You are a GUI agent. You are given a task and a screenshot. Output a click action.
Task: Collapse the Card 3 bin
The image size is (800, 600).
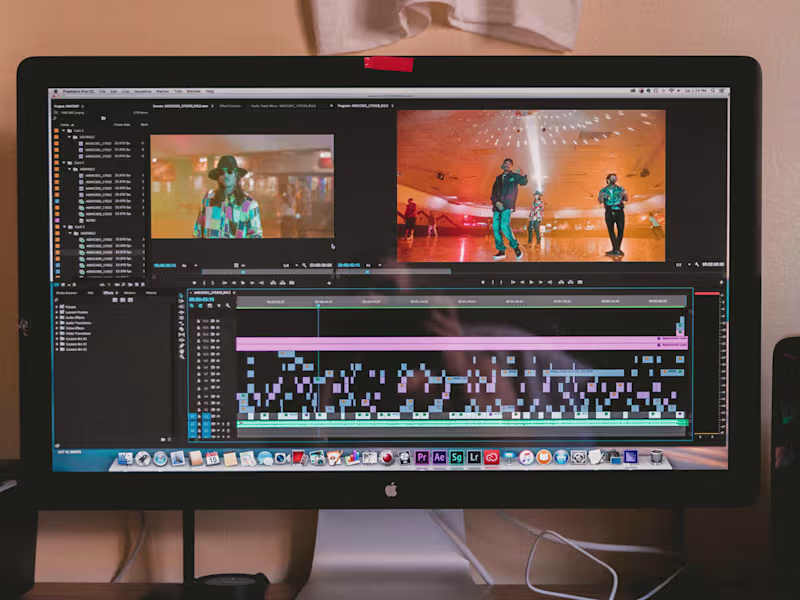click(64, 131)
